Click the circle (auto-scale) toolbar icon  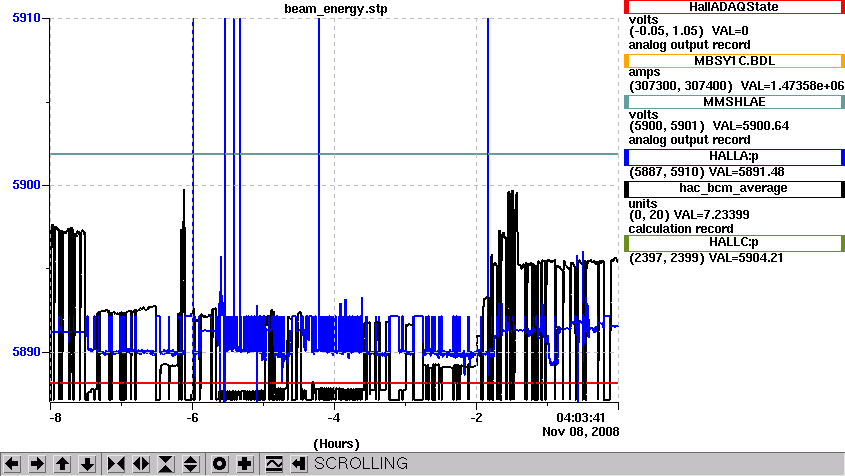219,464
